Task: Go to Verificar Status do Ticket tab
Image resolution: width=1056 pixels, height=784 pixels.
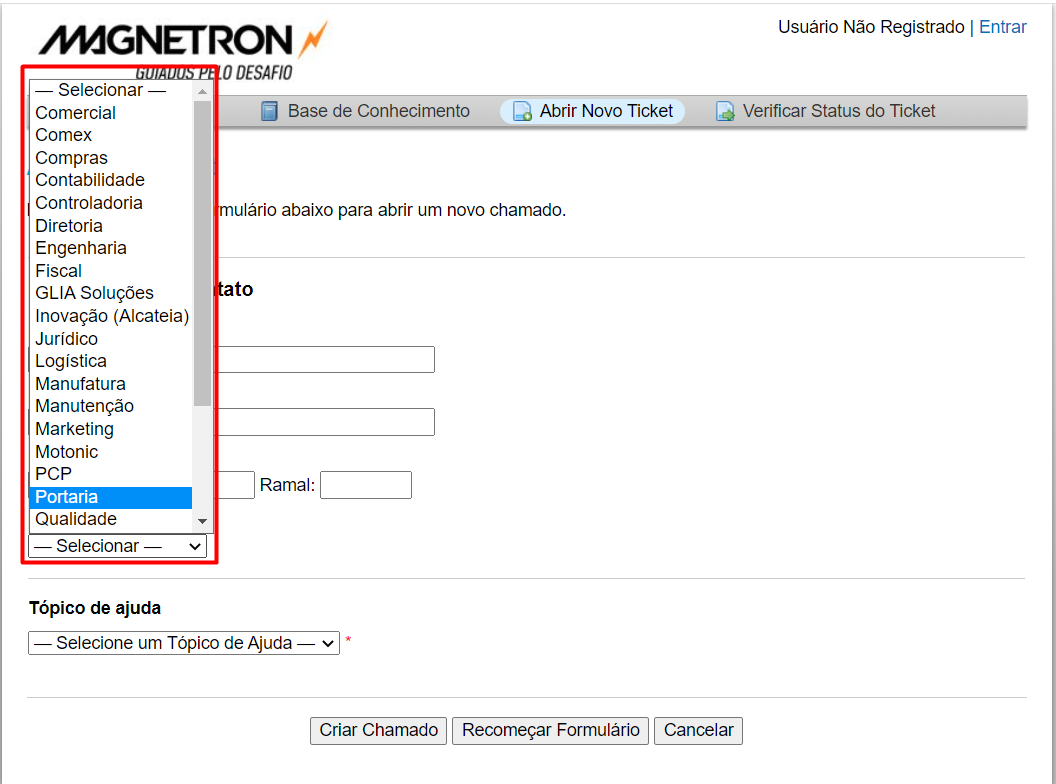Action: tap(838, 111)
